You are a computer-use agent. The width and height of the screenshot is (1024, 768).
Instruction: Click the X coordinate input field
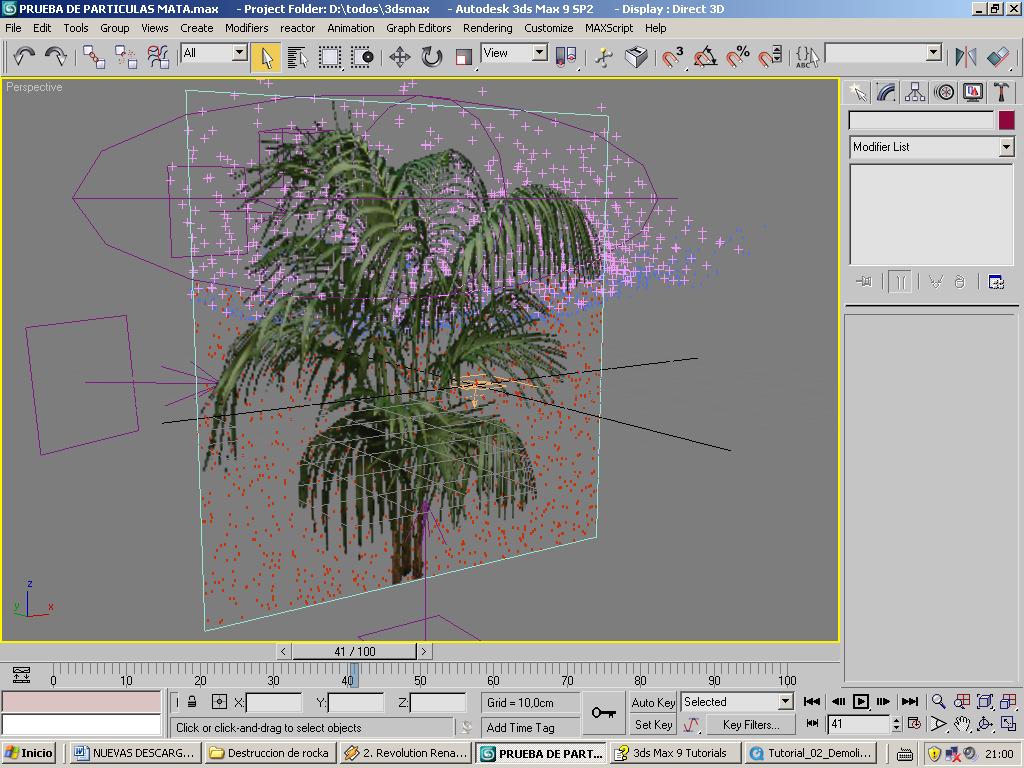point(274,703)
